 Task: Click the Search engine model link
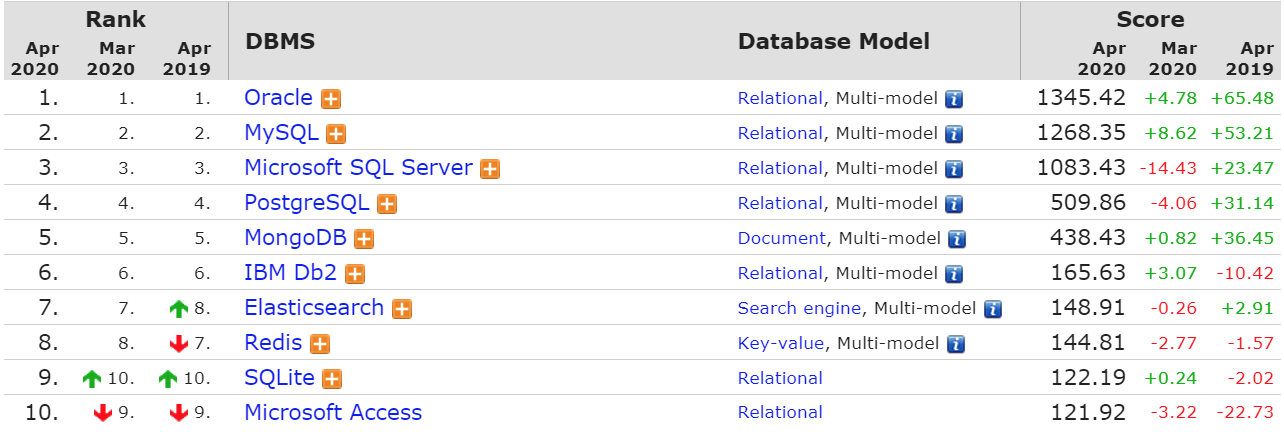[x=799, y=308]
